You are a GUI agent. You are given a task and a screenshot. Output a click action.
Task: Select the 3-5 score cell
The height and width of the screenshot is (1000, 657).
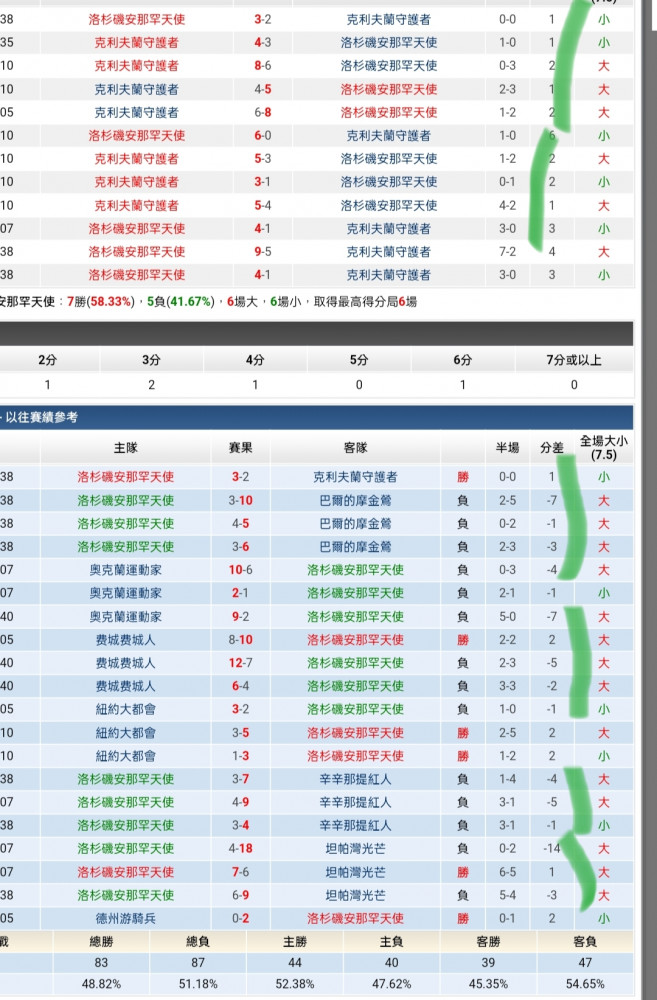click(240, 733)
